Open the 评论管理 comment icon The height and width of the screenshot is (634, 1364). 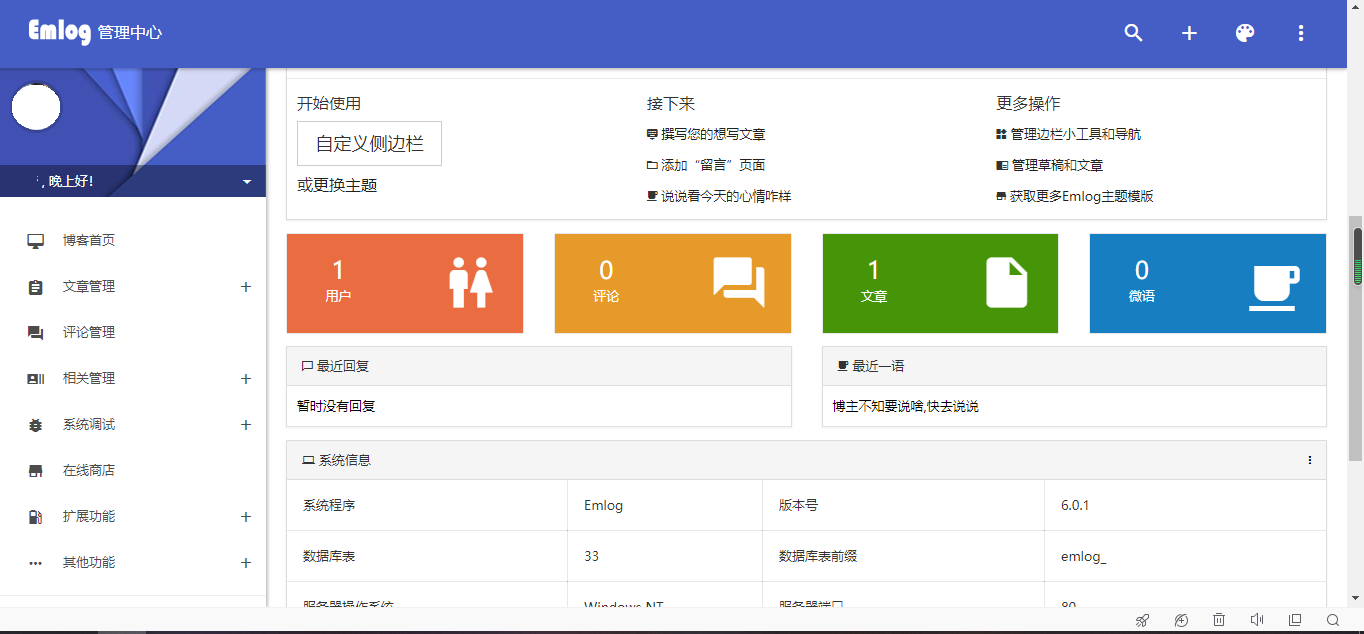pos(36,332)
